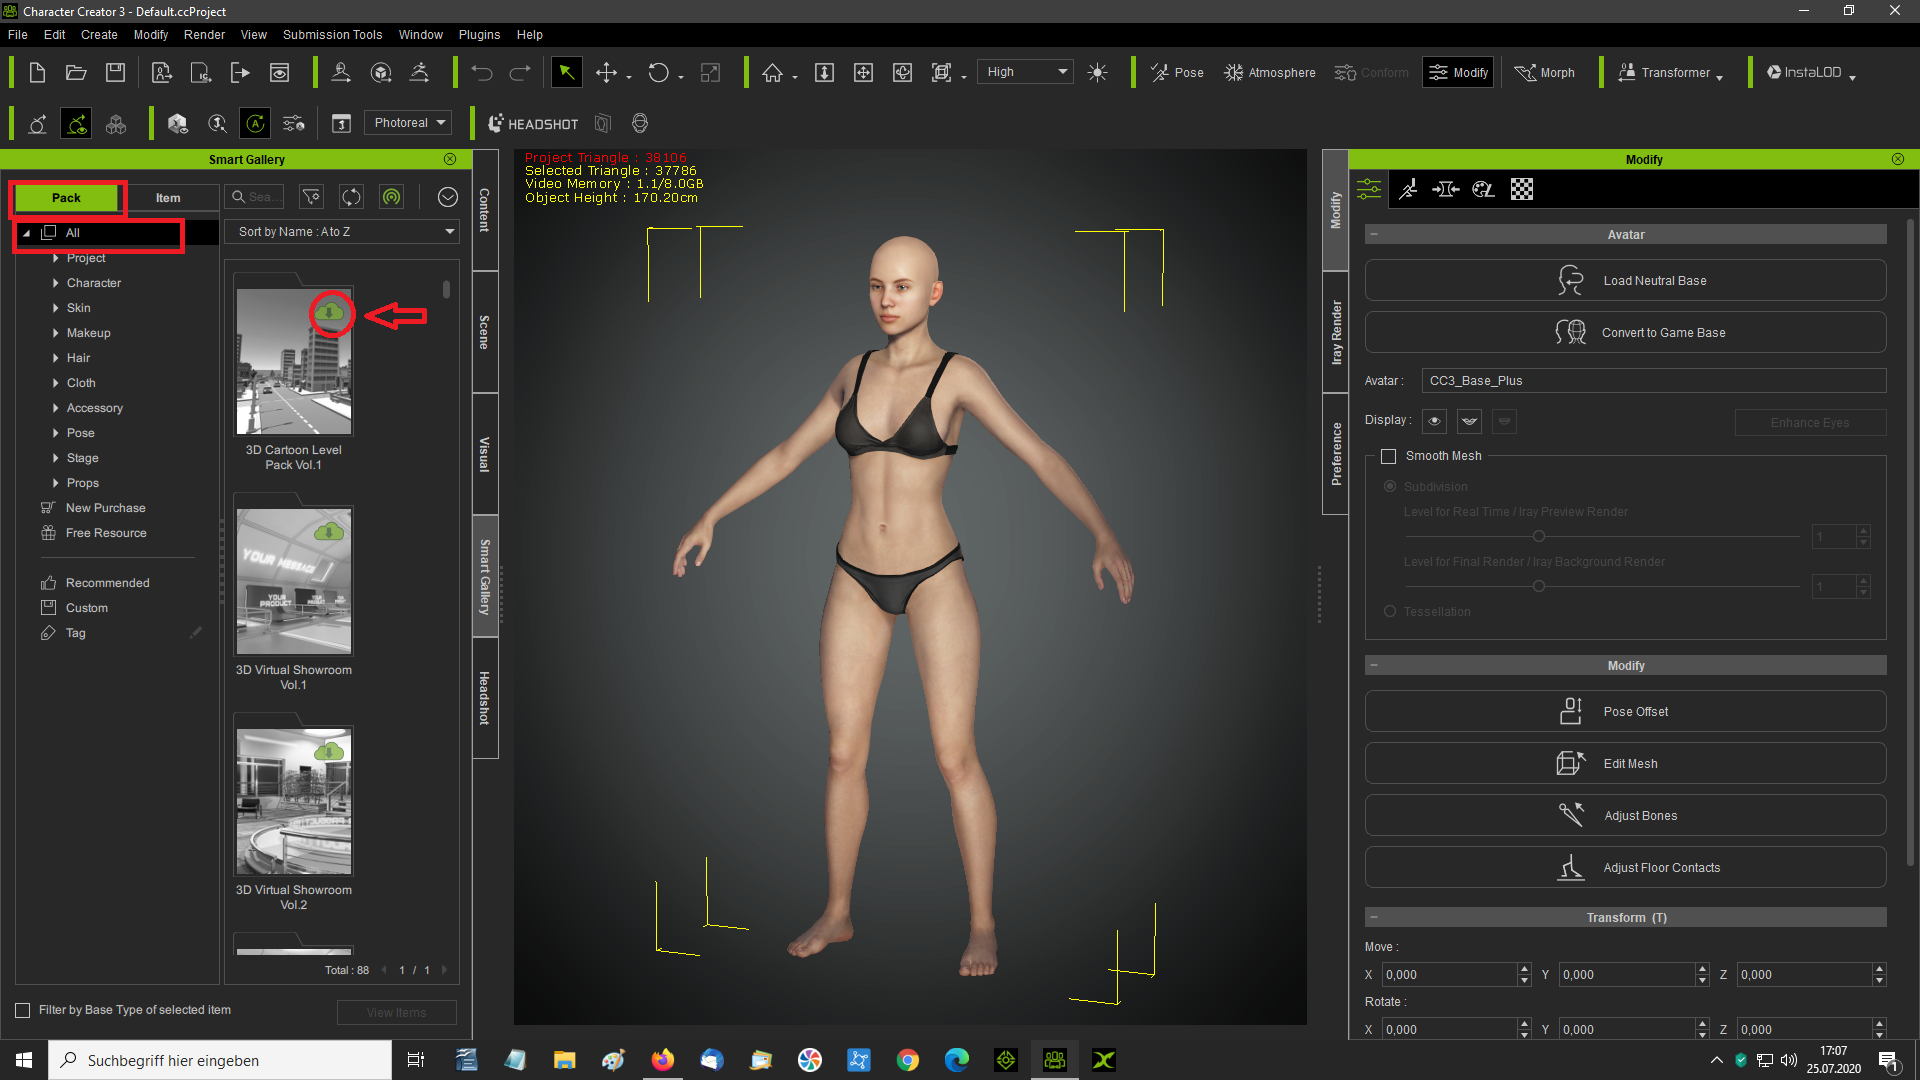Click the motion pose icon in Modify panel

tap(1408, 189)
